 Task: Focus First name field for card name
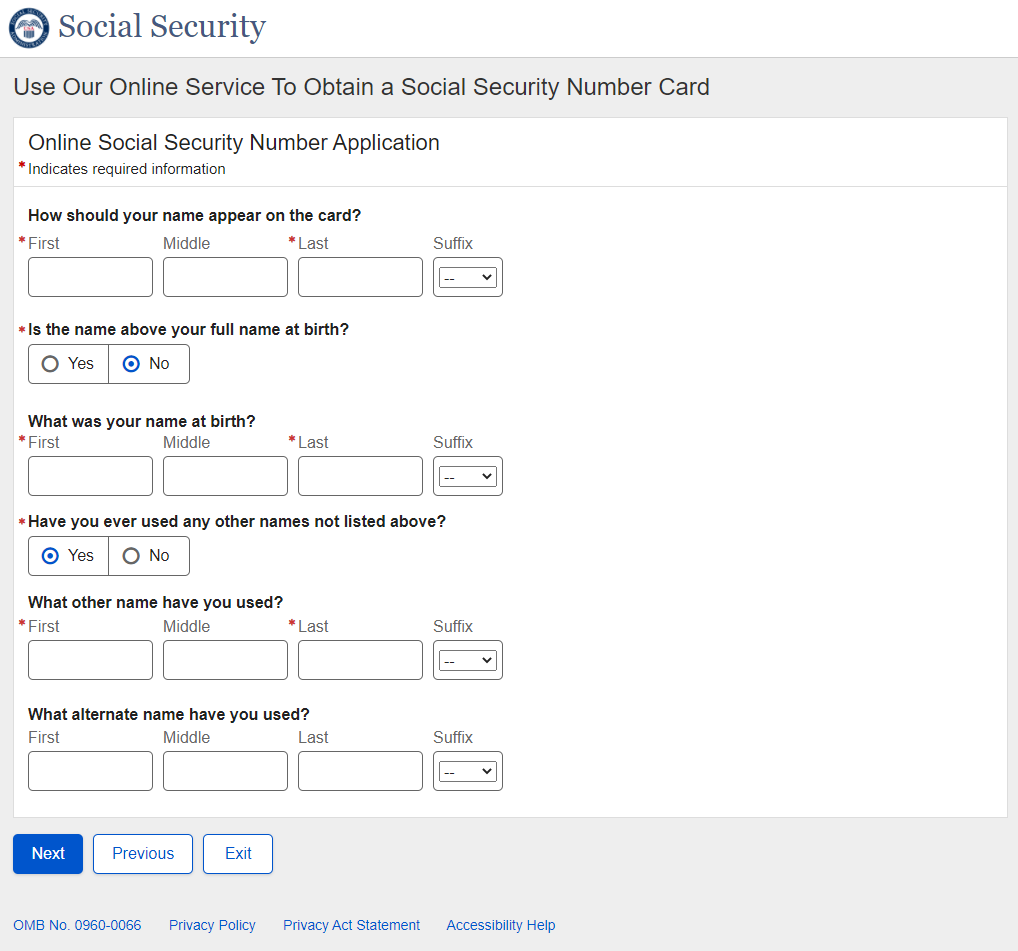click(90, 277)
